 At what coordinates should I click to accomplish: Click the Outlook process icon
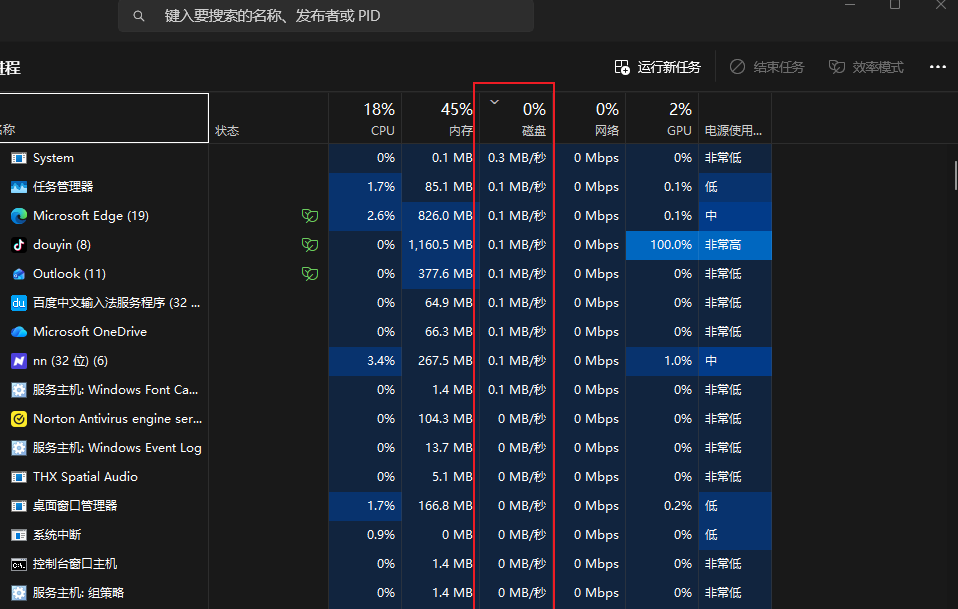pyautogui.click(x=18, y=273)
